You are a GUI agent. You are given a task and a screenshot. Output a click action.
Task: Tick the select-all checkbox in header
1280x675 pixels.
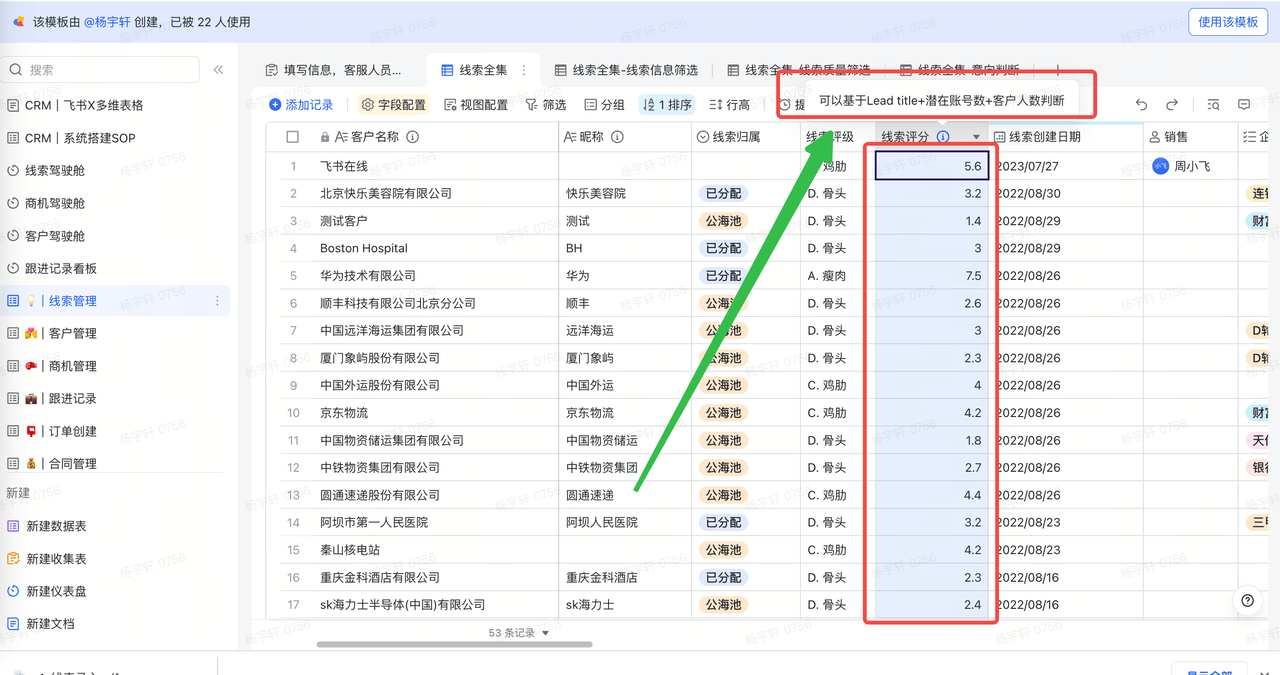(x=293, y=137)
